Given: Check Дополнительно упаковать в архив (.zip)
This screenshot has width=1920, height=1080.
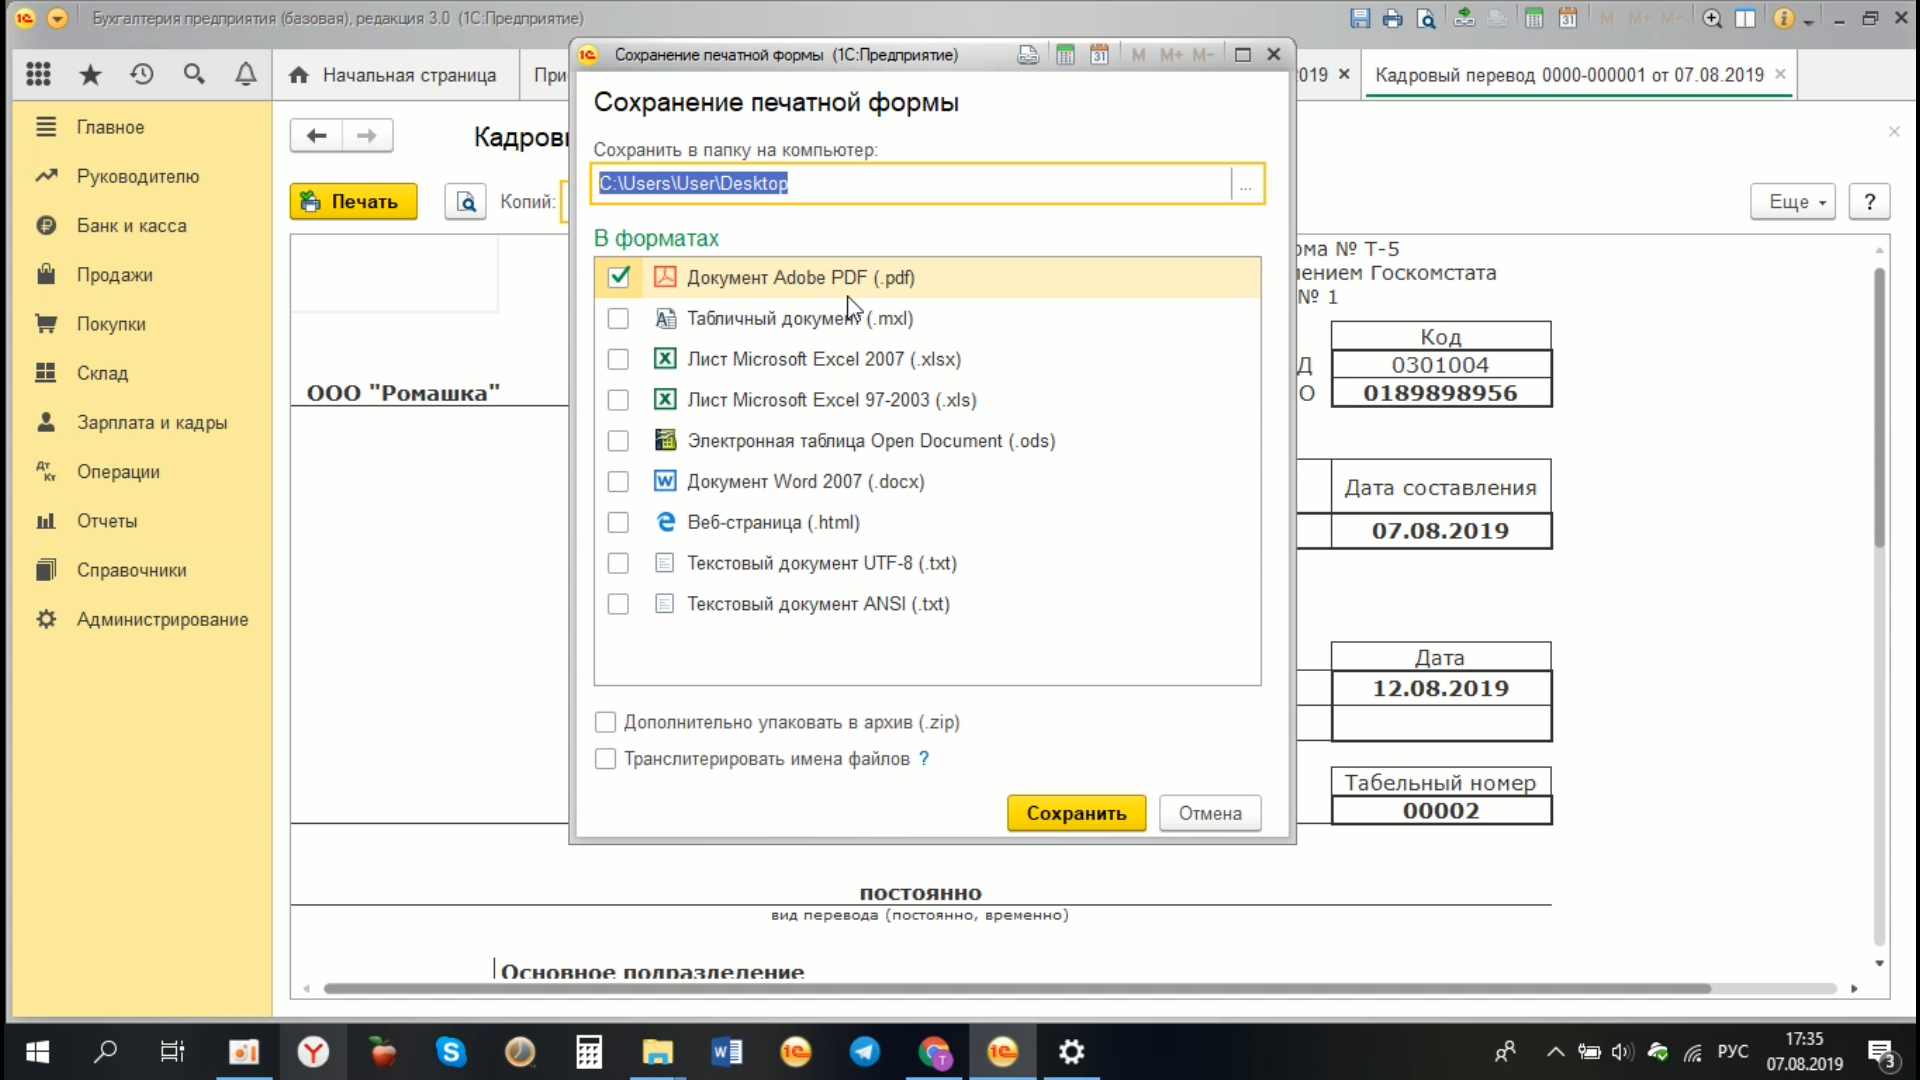Looking at the screenshot, I should pos(605,722).
